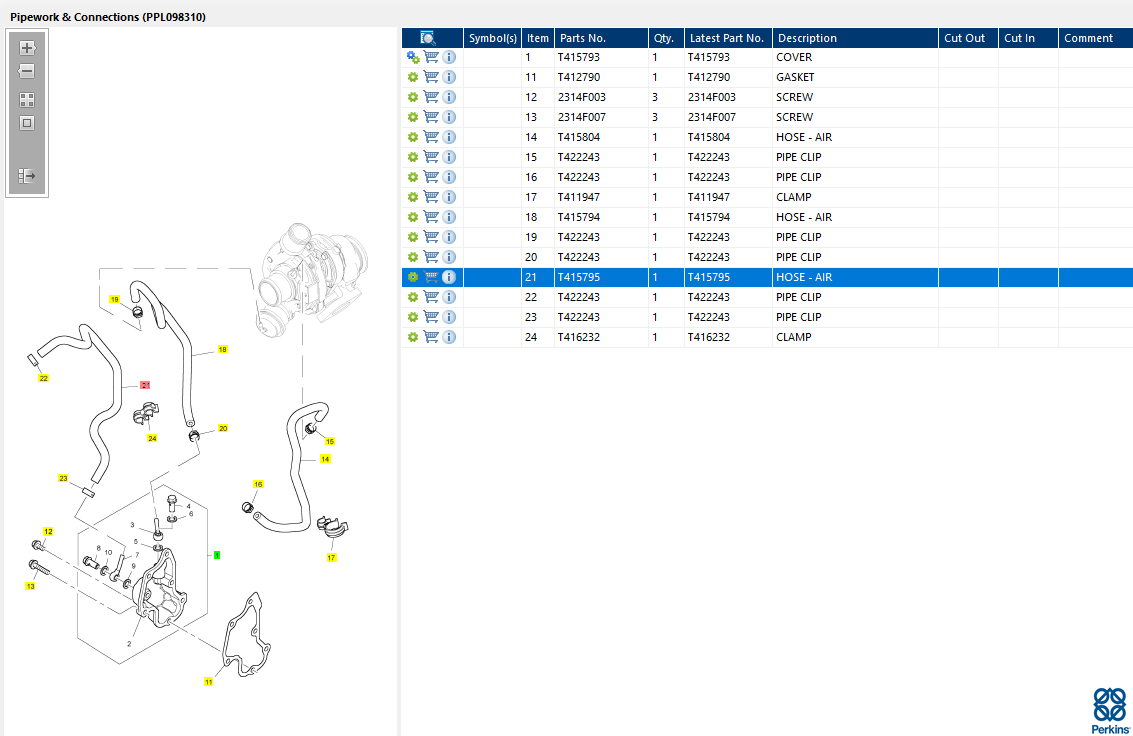Click the four-square grid view icon
This screenshot has height=736, width=1133.
click(x=27, y=100)
